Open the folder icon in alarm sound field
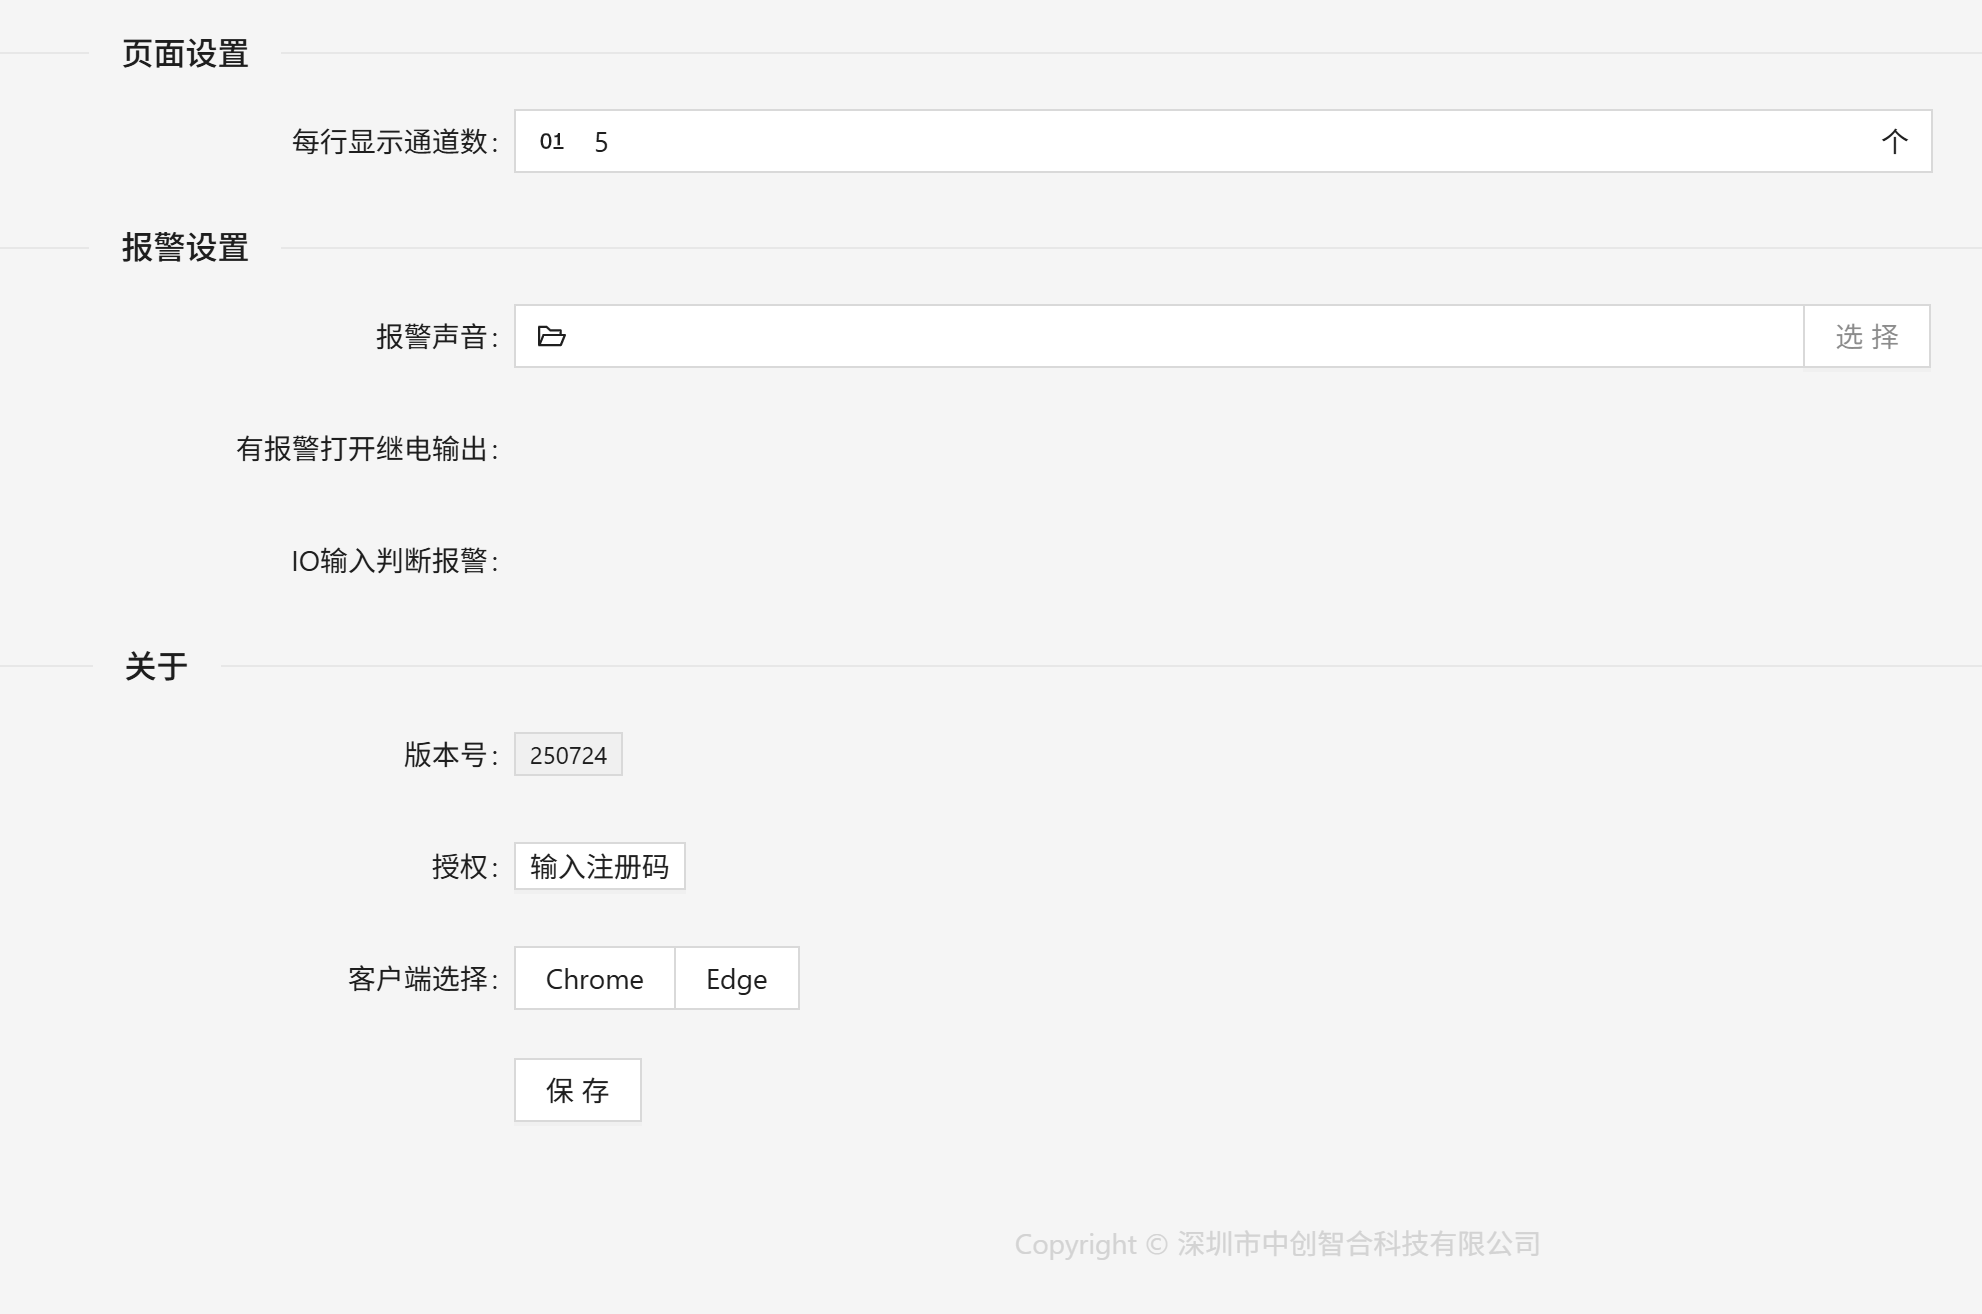This screenshot has width=1982, height=1314. tap(551, 336)
